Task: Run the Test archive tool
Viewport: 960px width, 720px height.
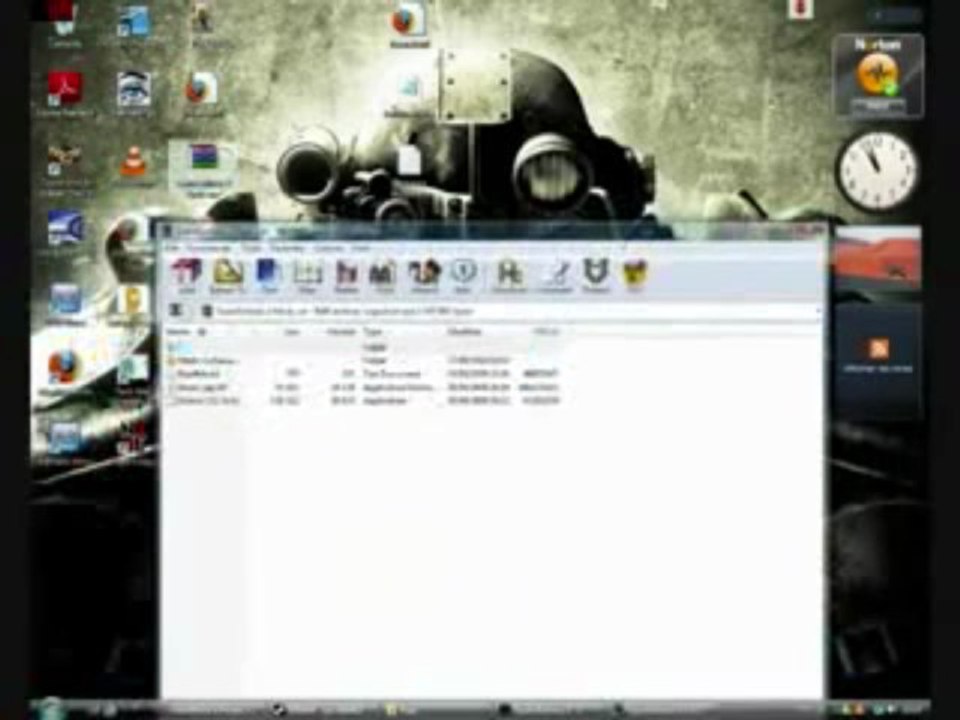Action: [268, 275]
